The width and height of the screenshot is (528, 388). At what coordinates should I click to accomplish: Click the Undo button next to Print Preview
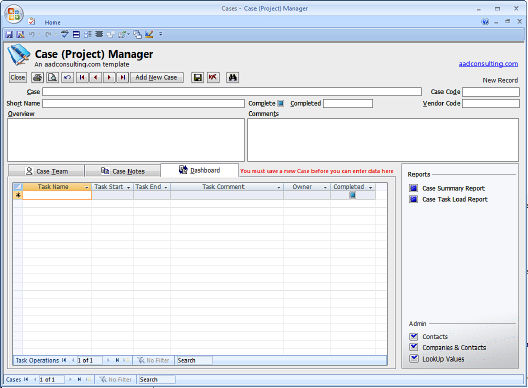point(67,77)
